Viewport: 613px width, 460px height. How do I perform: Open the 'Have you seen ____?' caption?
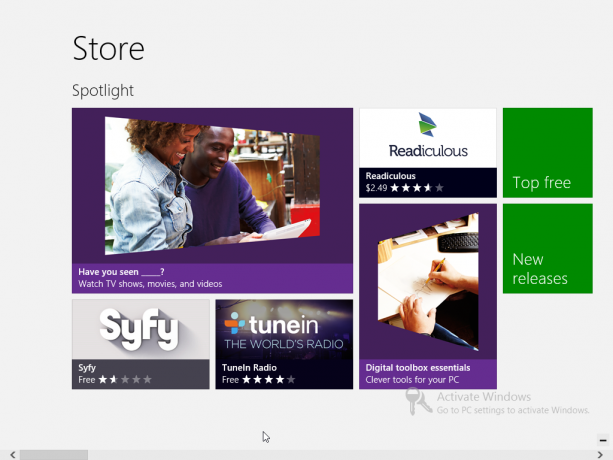121,272
